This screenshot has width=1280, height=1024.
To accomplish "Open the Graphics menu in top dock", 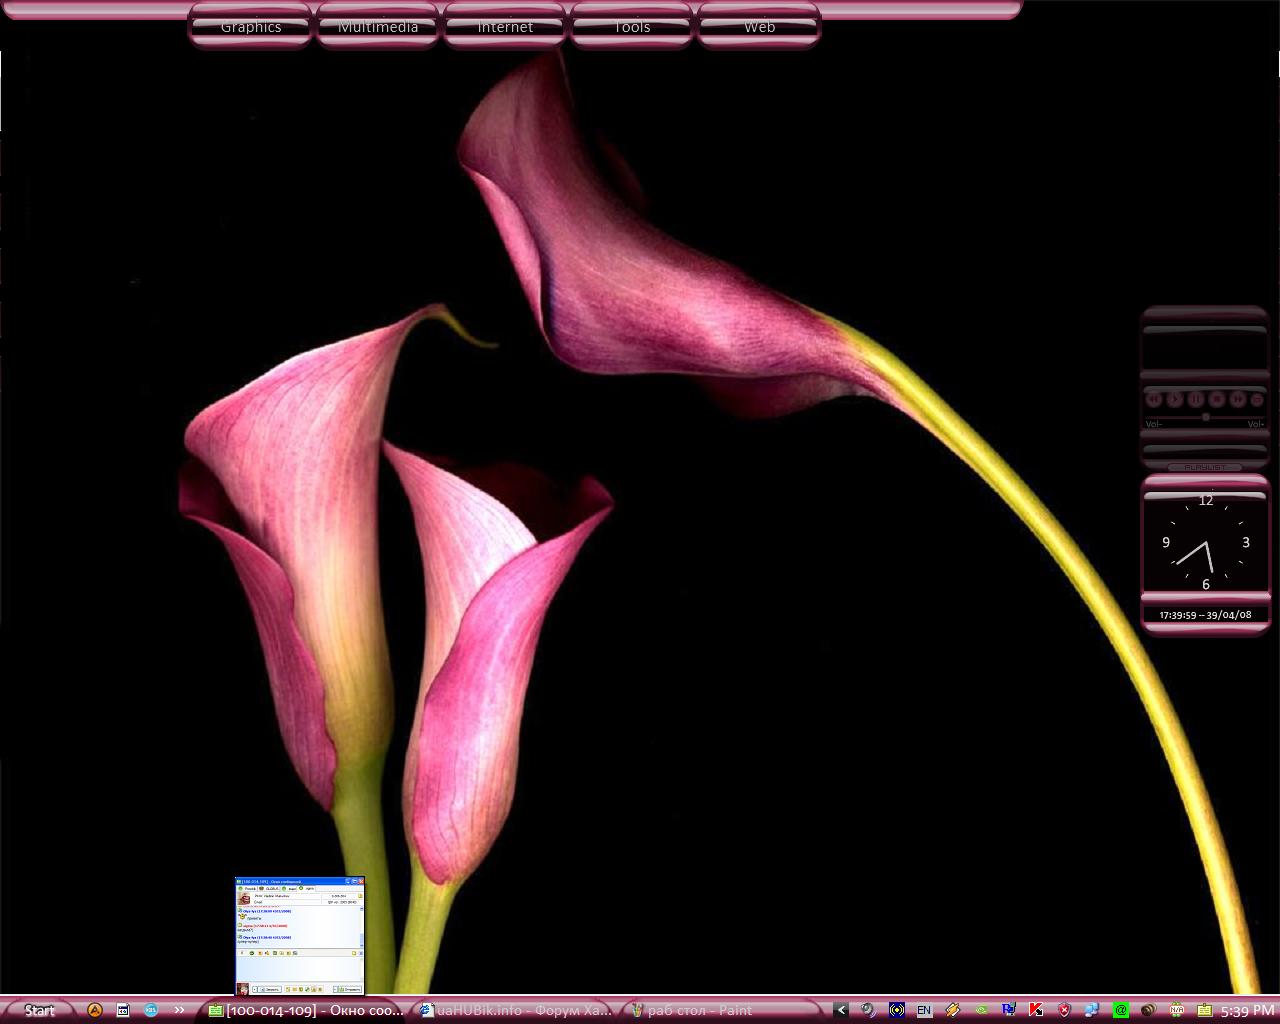I will [250, 26].
